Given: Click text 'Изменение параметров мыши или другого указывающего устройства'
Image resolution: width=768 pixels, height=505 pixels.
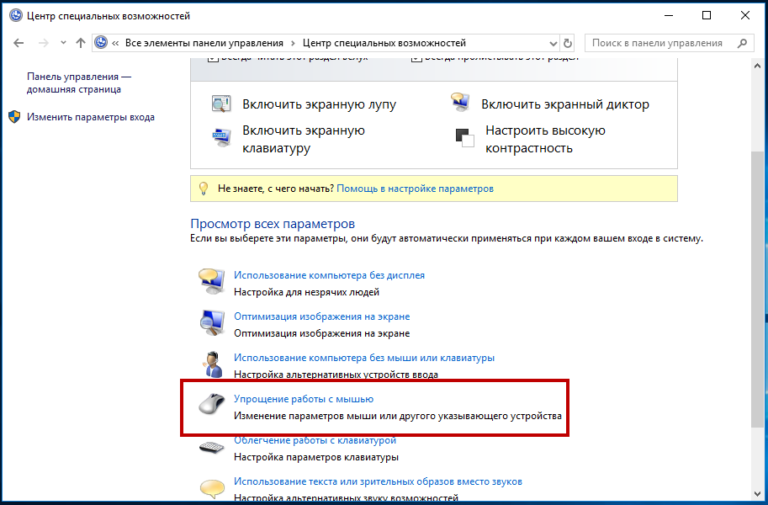Looking at the screenshot, I should pyautogui.click(x=398, y=416).
